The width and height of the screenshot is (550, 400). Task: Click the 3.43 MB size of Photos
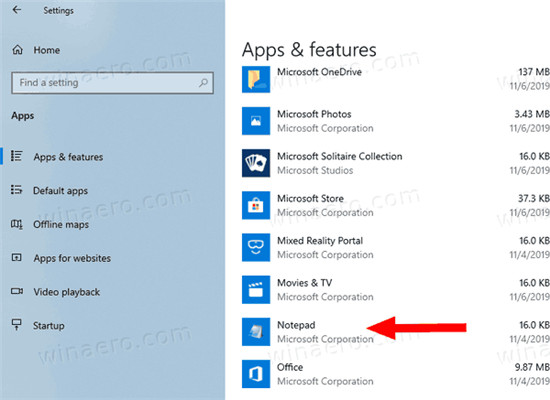click(x=532, y=114)
